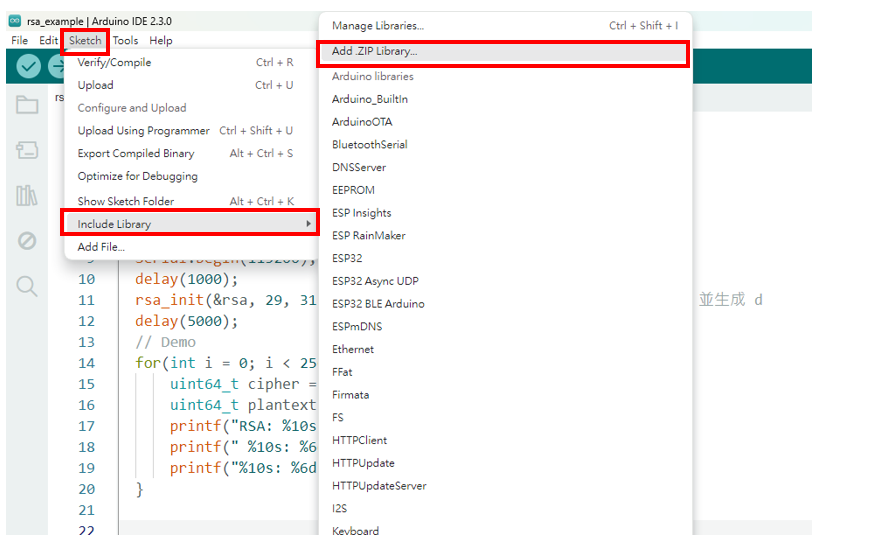Click the // Demo comment line
This screenshot has height=547, width=876.
coord(165,342)
